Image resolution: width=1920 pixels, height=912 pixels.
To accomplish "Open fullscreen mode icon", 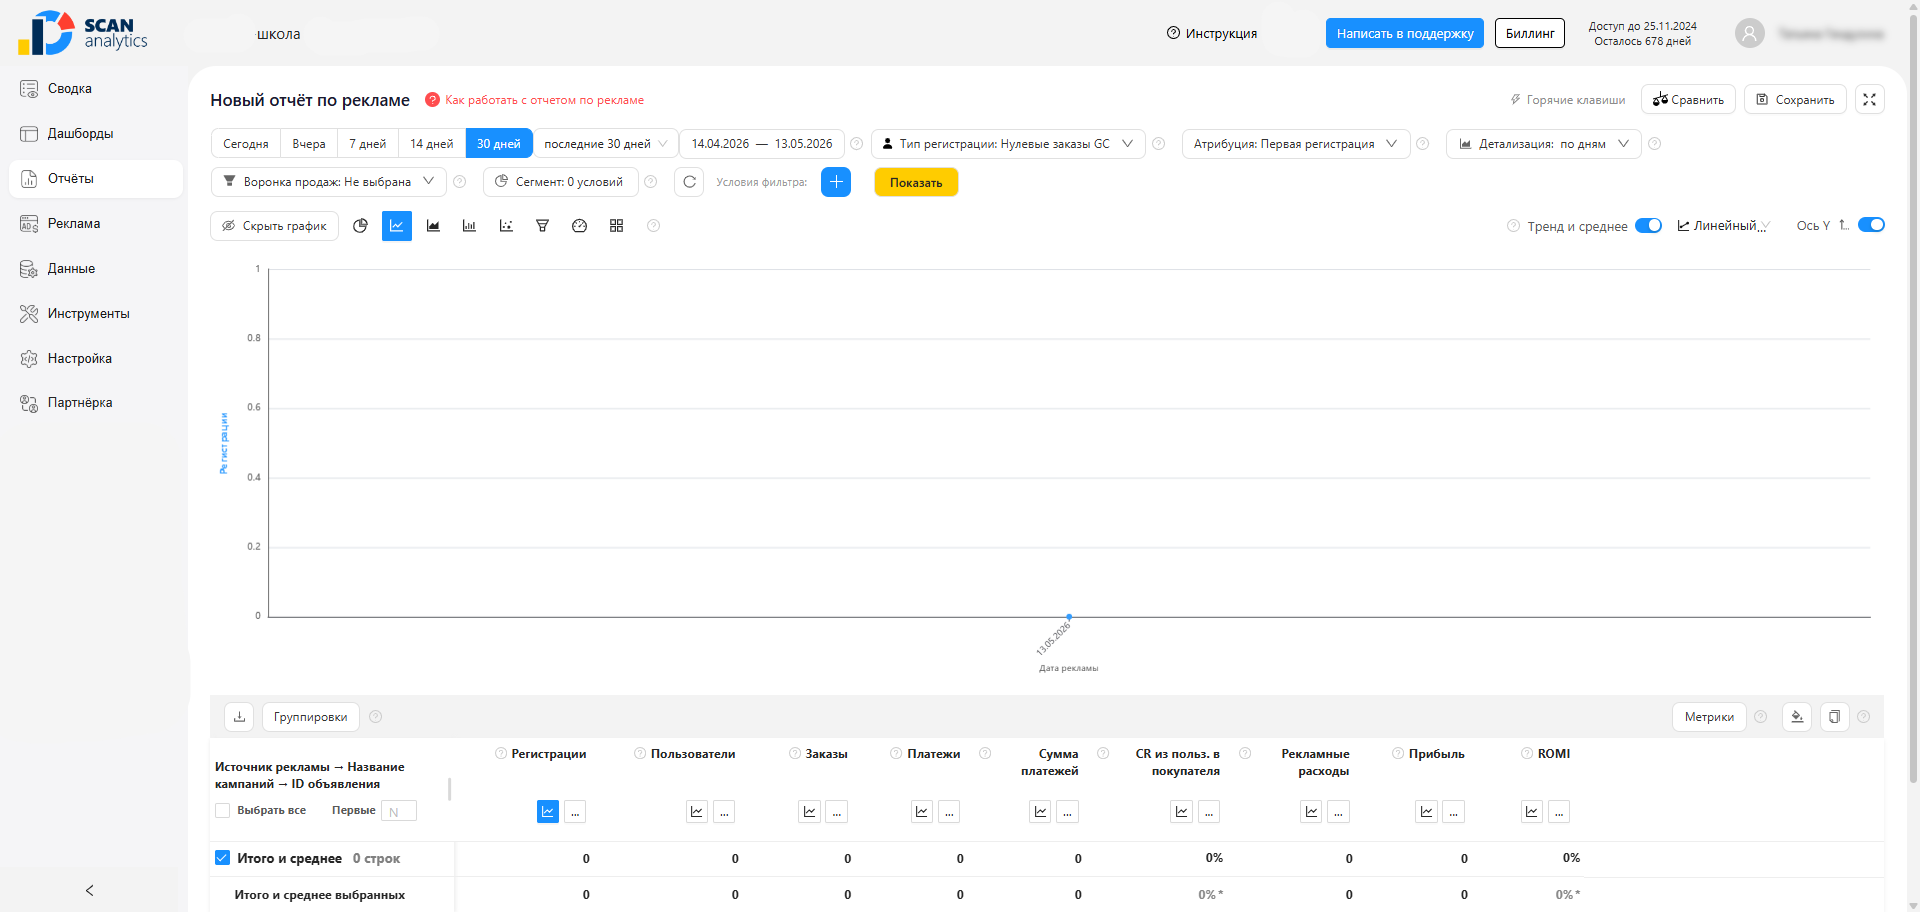I will (1869, 99).
